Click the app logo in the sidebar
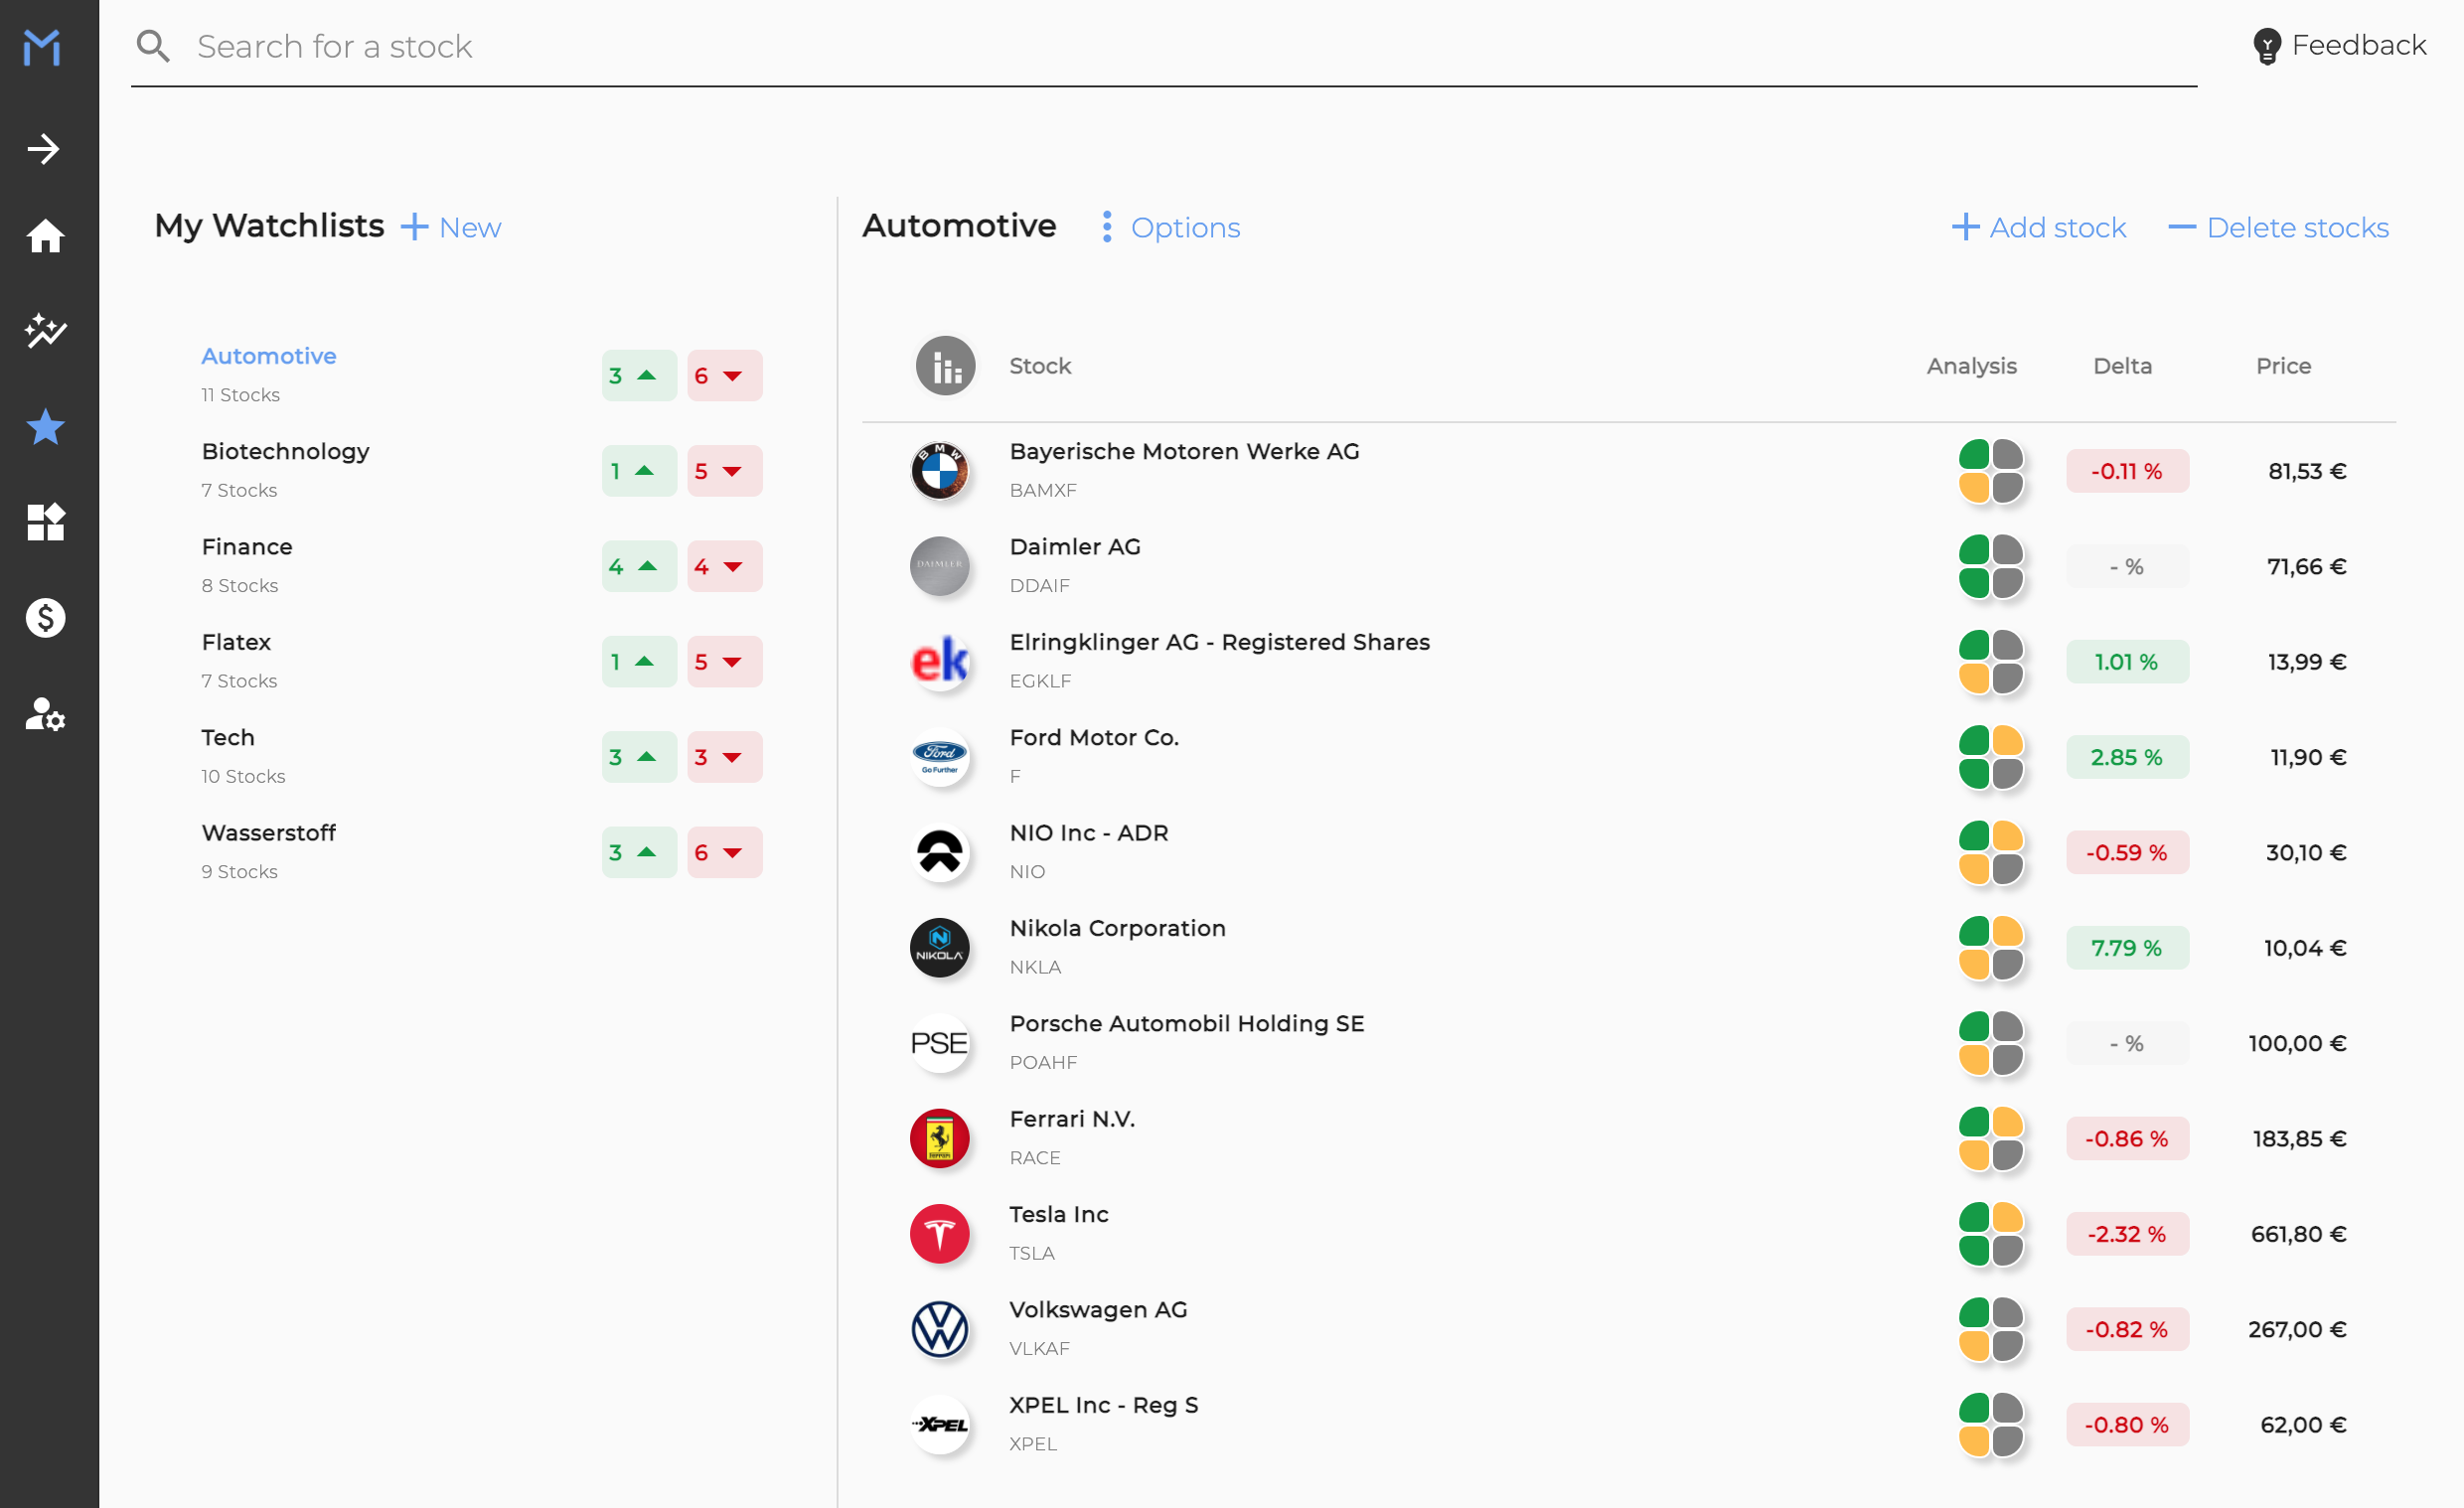 click(42, 47)
